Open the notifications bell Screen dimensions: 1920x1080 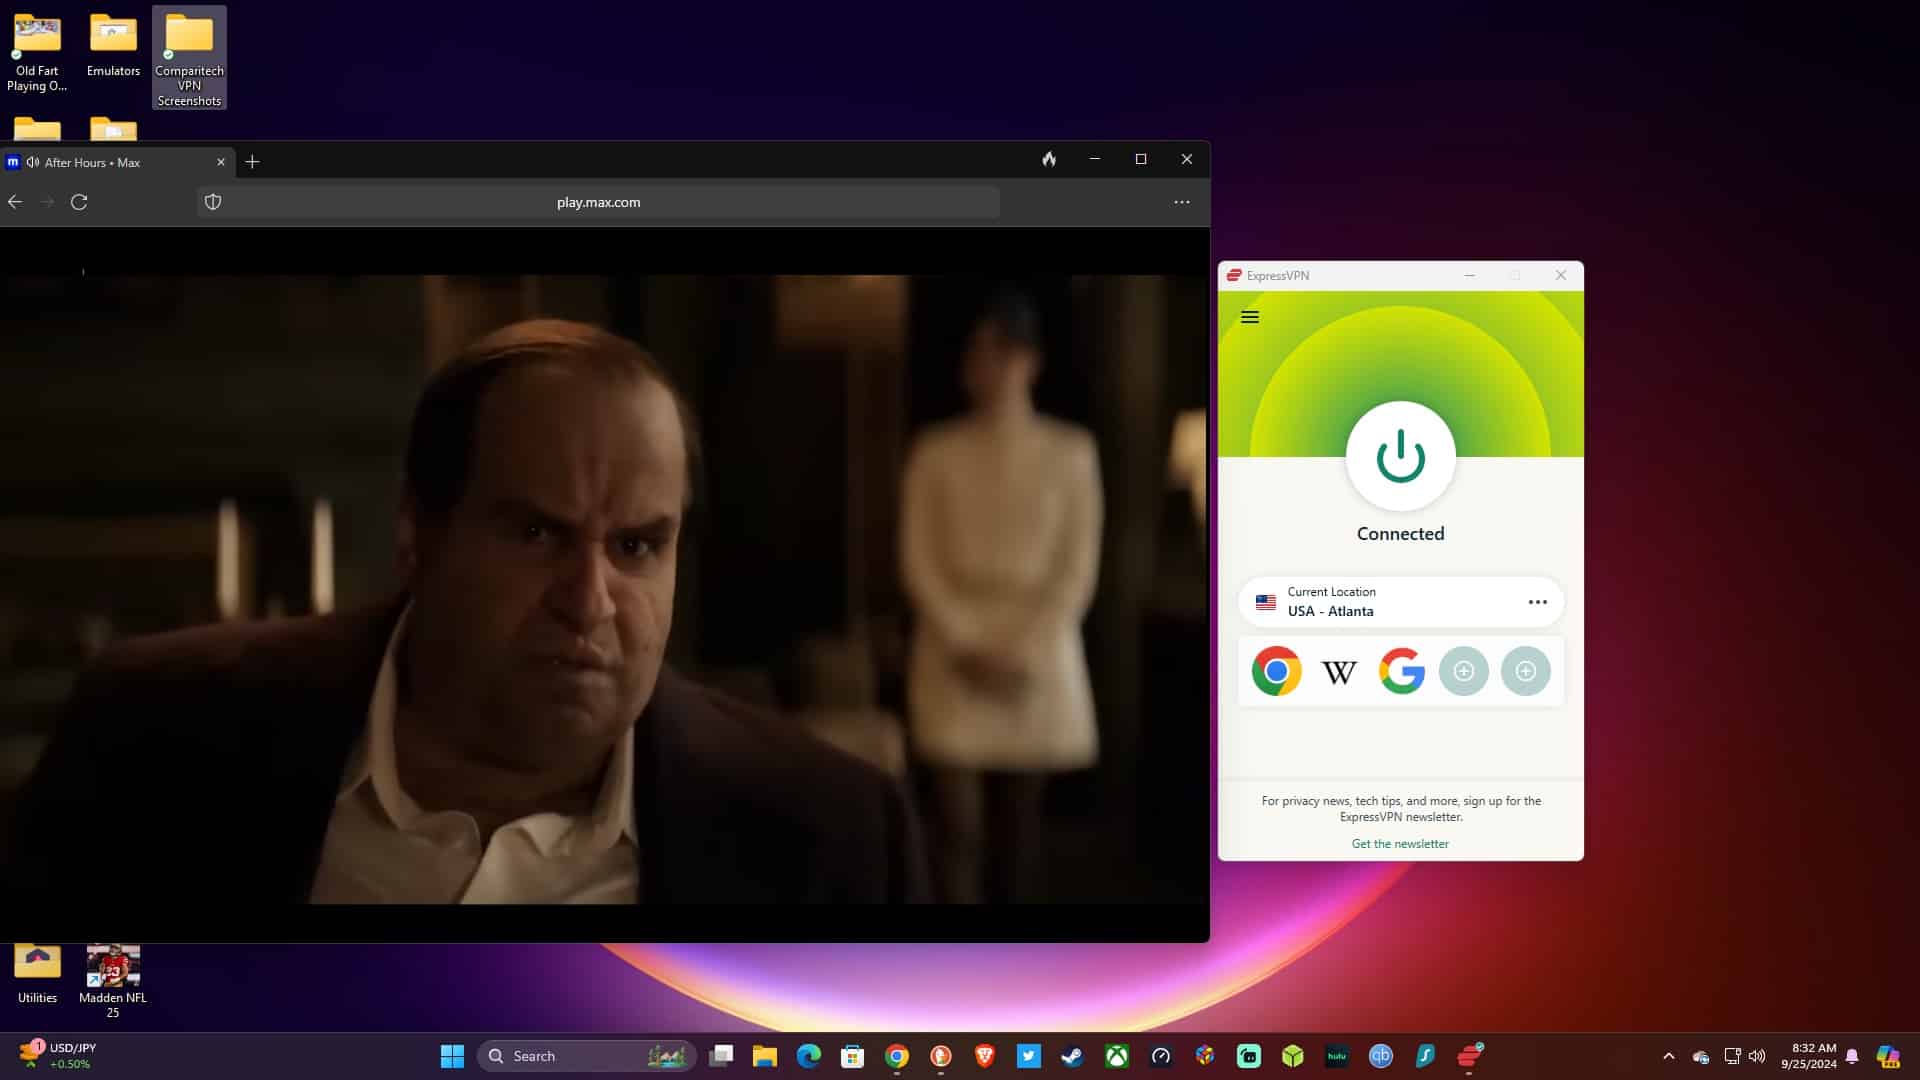coord(1852,1056)
